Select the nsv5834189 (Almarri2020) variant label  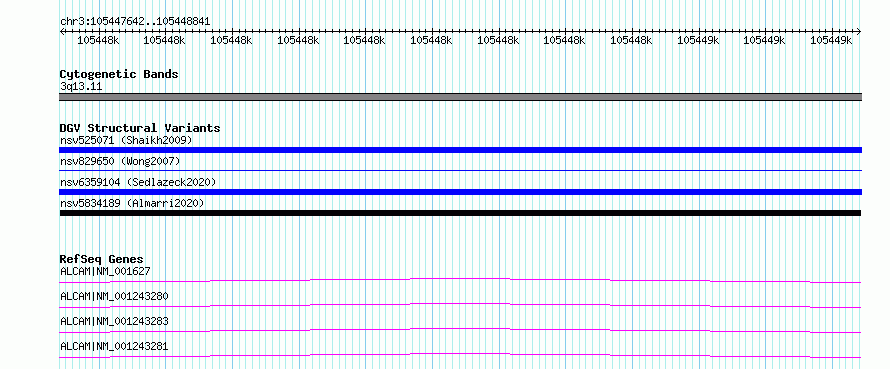[132, 203]
